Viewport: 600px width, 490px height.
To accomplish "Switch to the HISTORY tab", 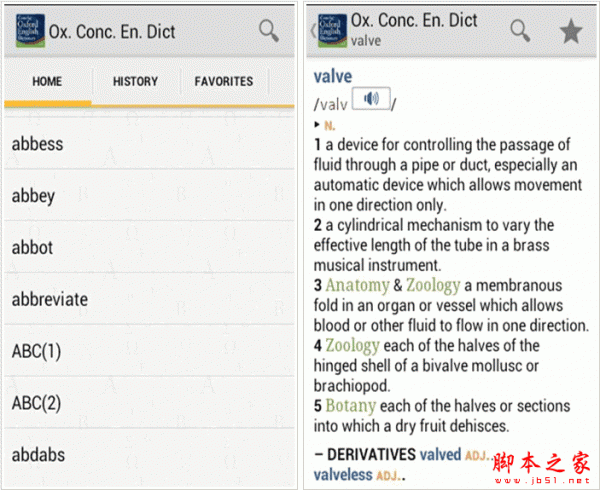I will click(x=135, y=81).
